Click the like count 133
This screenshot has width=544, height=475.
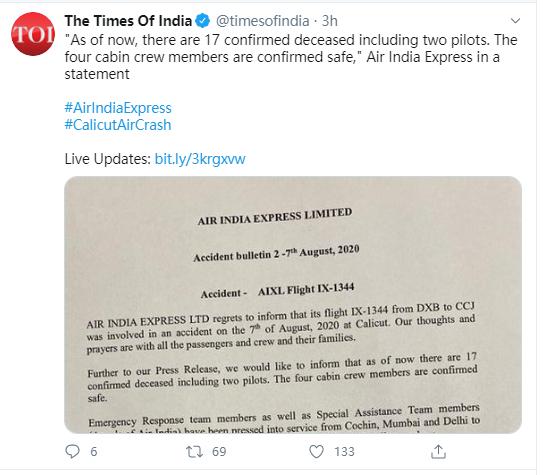point(344,452)
